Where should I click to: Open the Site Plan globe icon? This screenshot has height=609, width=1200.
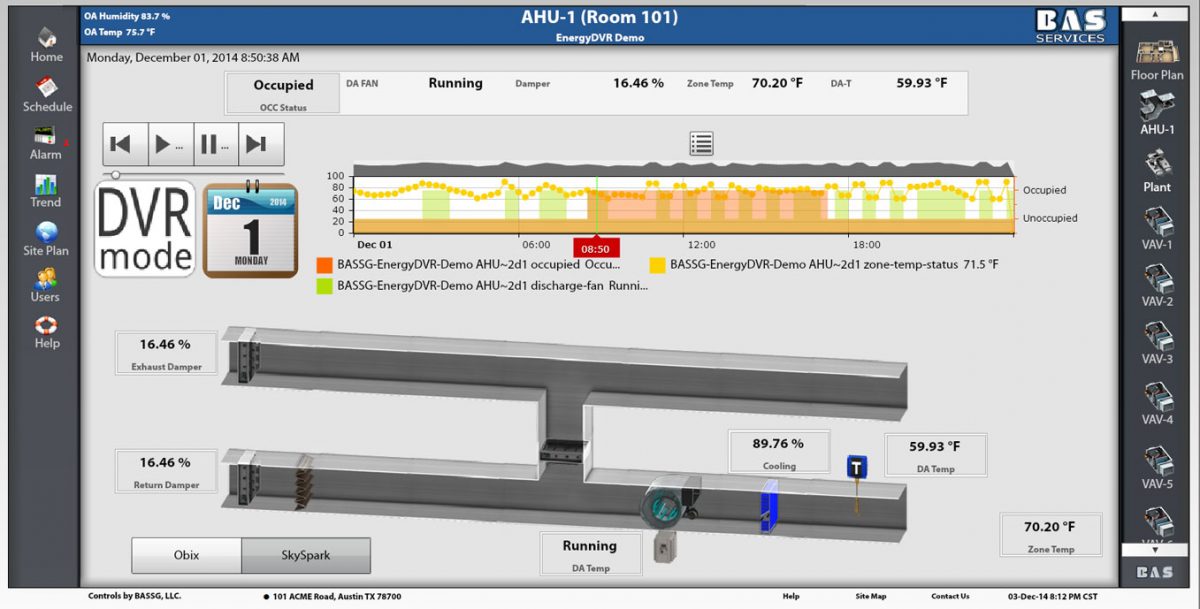pyautogui.click(x=46, y=232)
